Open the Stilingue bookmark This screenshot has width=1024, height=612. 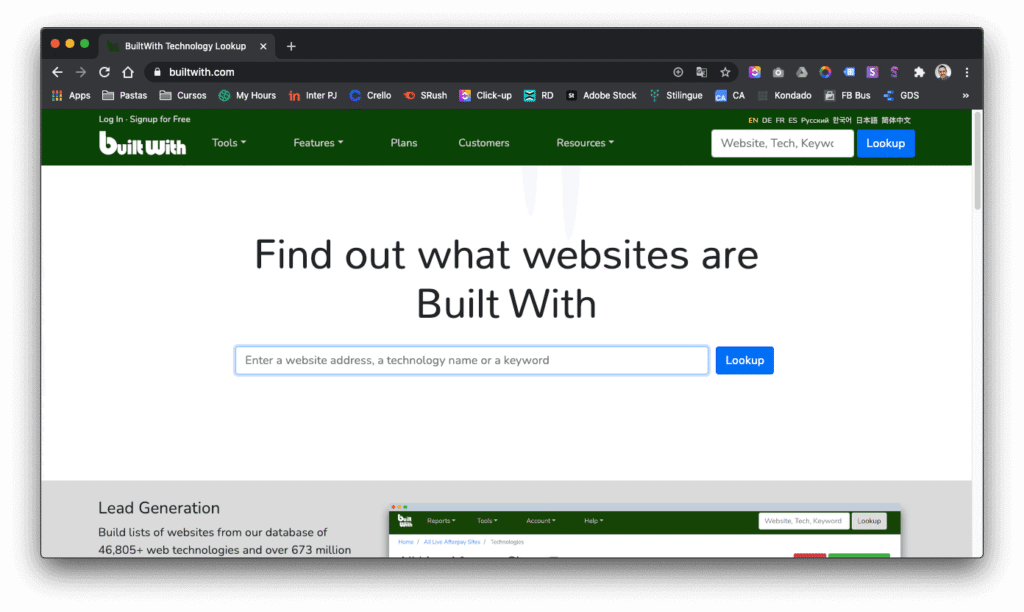[676, 95]
